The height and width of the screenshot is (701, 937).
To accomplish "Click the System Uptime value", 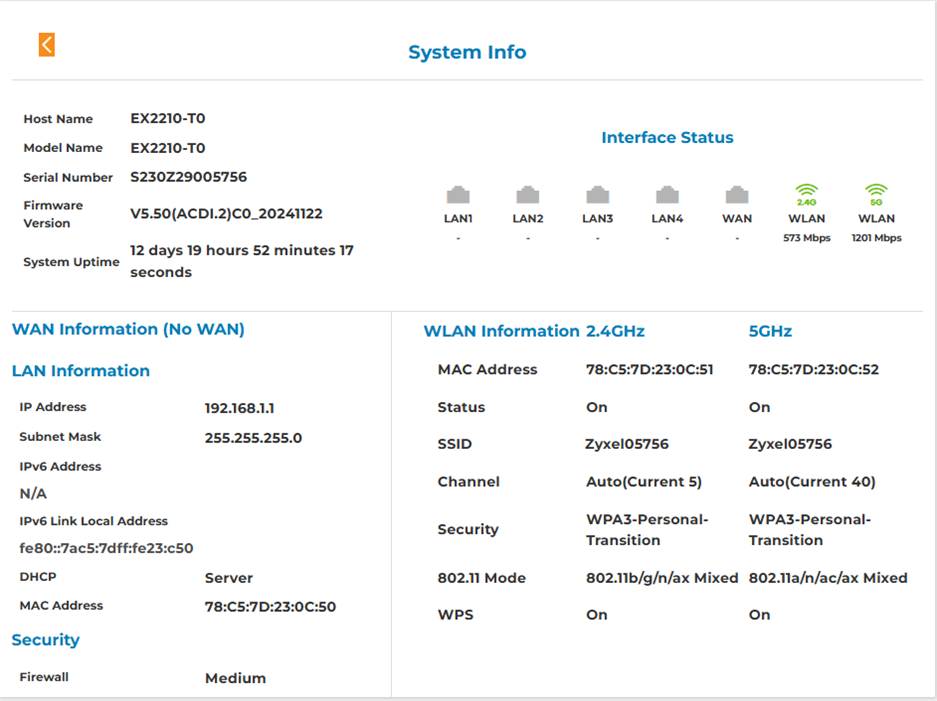I will point(242,261).
